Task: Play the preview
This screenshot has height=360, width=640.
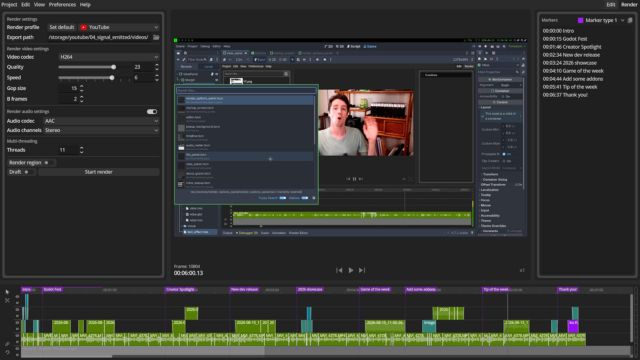Action: (x=351, y=270)
